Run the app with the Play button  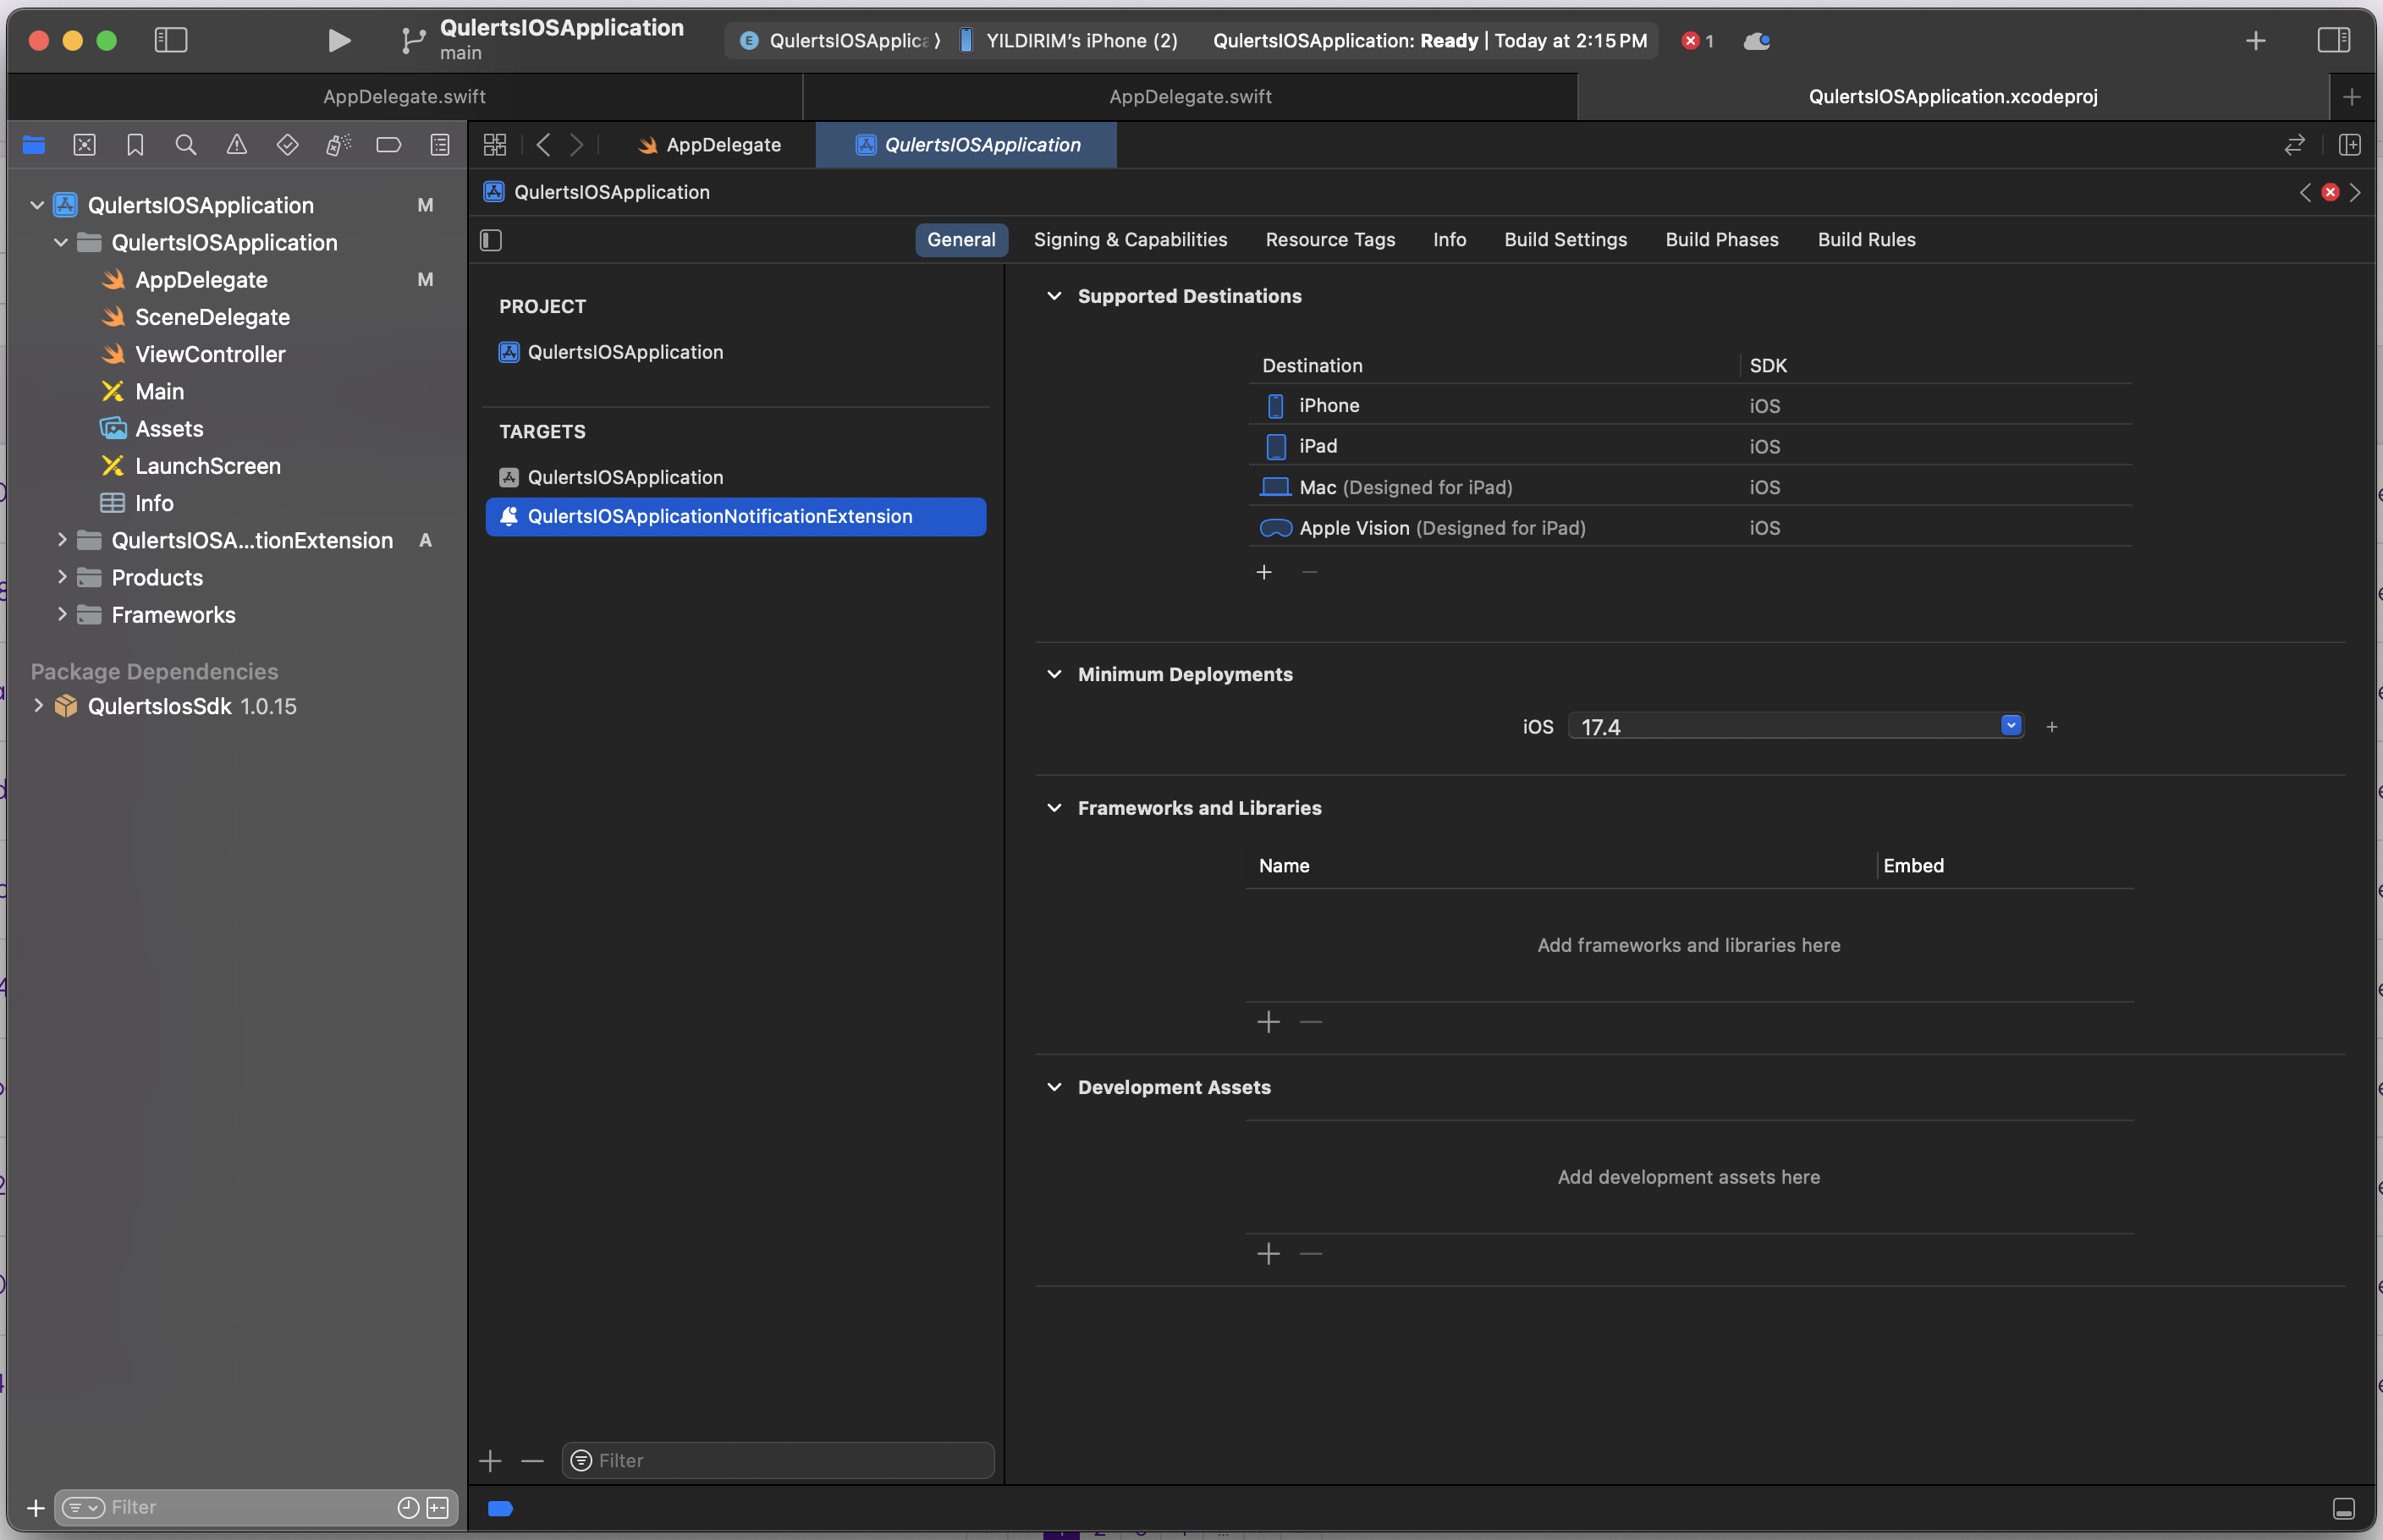pyautogui.click(x=339, y=40)
